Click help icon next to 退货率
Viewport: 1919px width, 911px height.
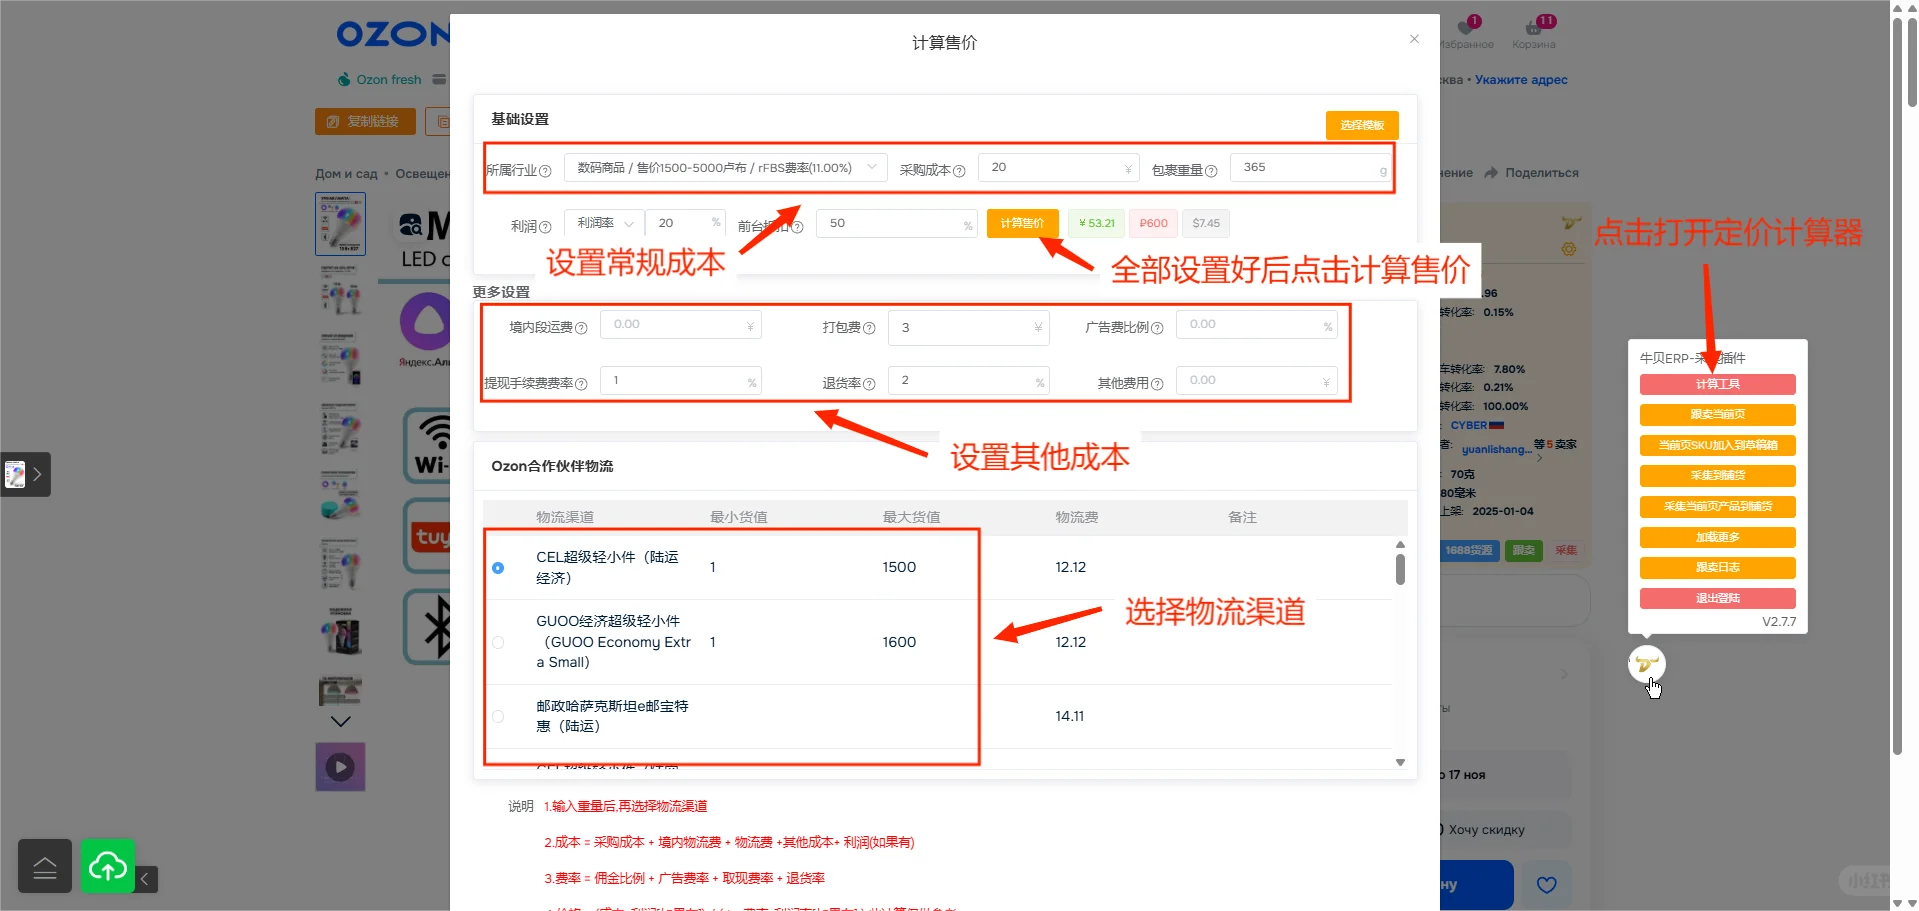[x=869, y=384]
